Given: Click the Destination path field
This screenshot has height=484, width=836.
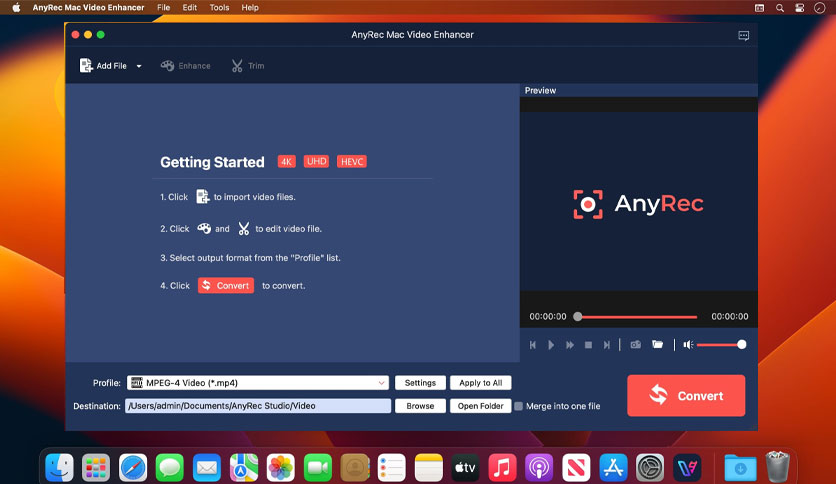Looking at the screenshot, I should point(258,406).
